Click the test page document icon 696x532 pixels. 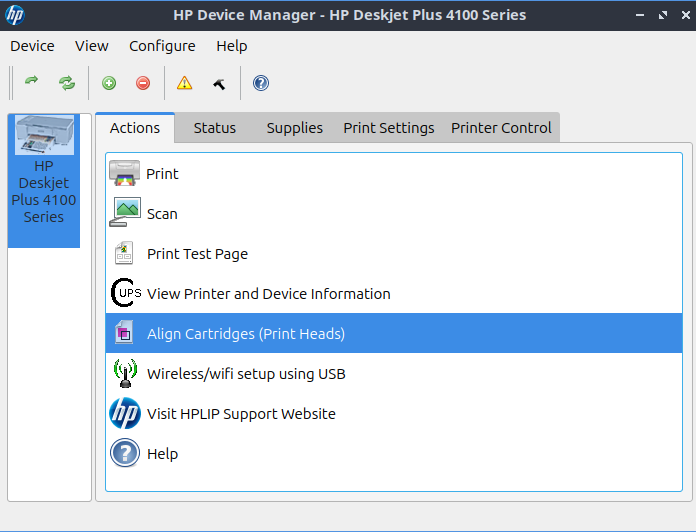(124, 253)
